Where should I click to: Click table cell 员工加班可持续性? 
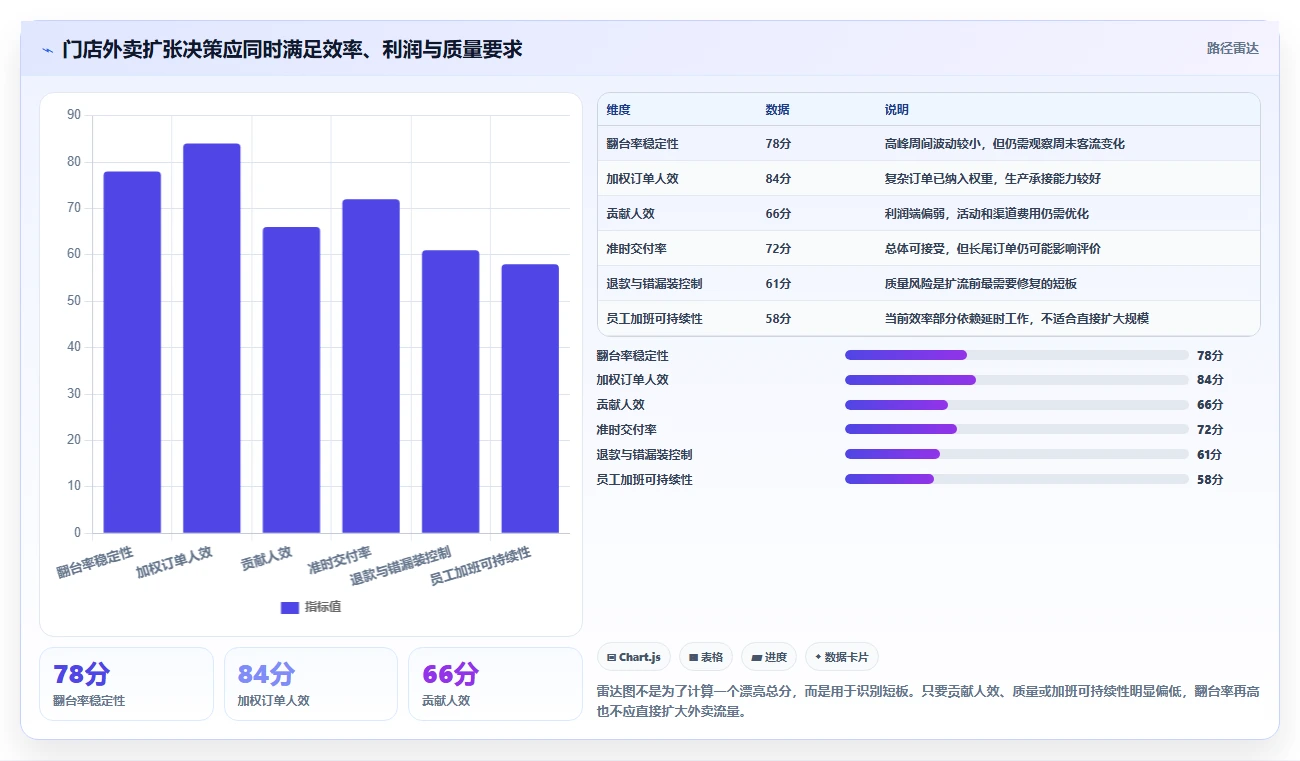(655, 319)
